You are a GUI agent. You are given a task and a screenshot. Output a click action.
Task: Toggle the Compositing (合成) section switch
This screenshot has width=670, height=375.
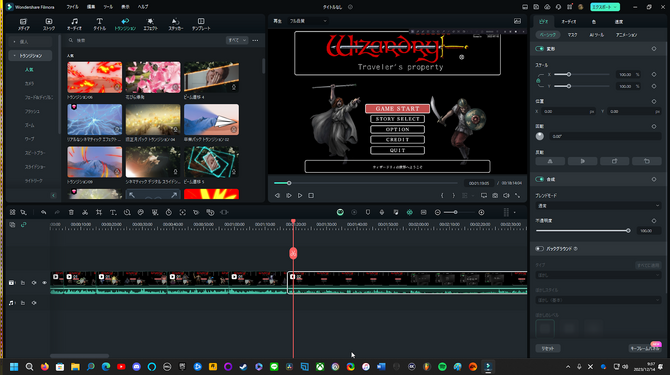540,179
